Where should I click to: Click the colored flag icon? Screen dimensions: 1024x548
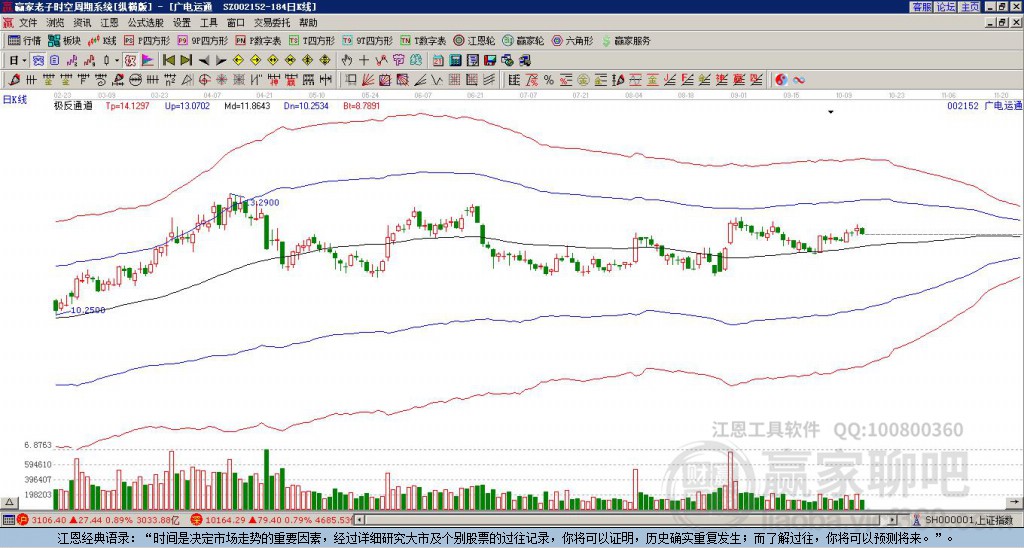[148, 60]
